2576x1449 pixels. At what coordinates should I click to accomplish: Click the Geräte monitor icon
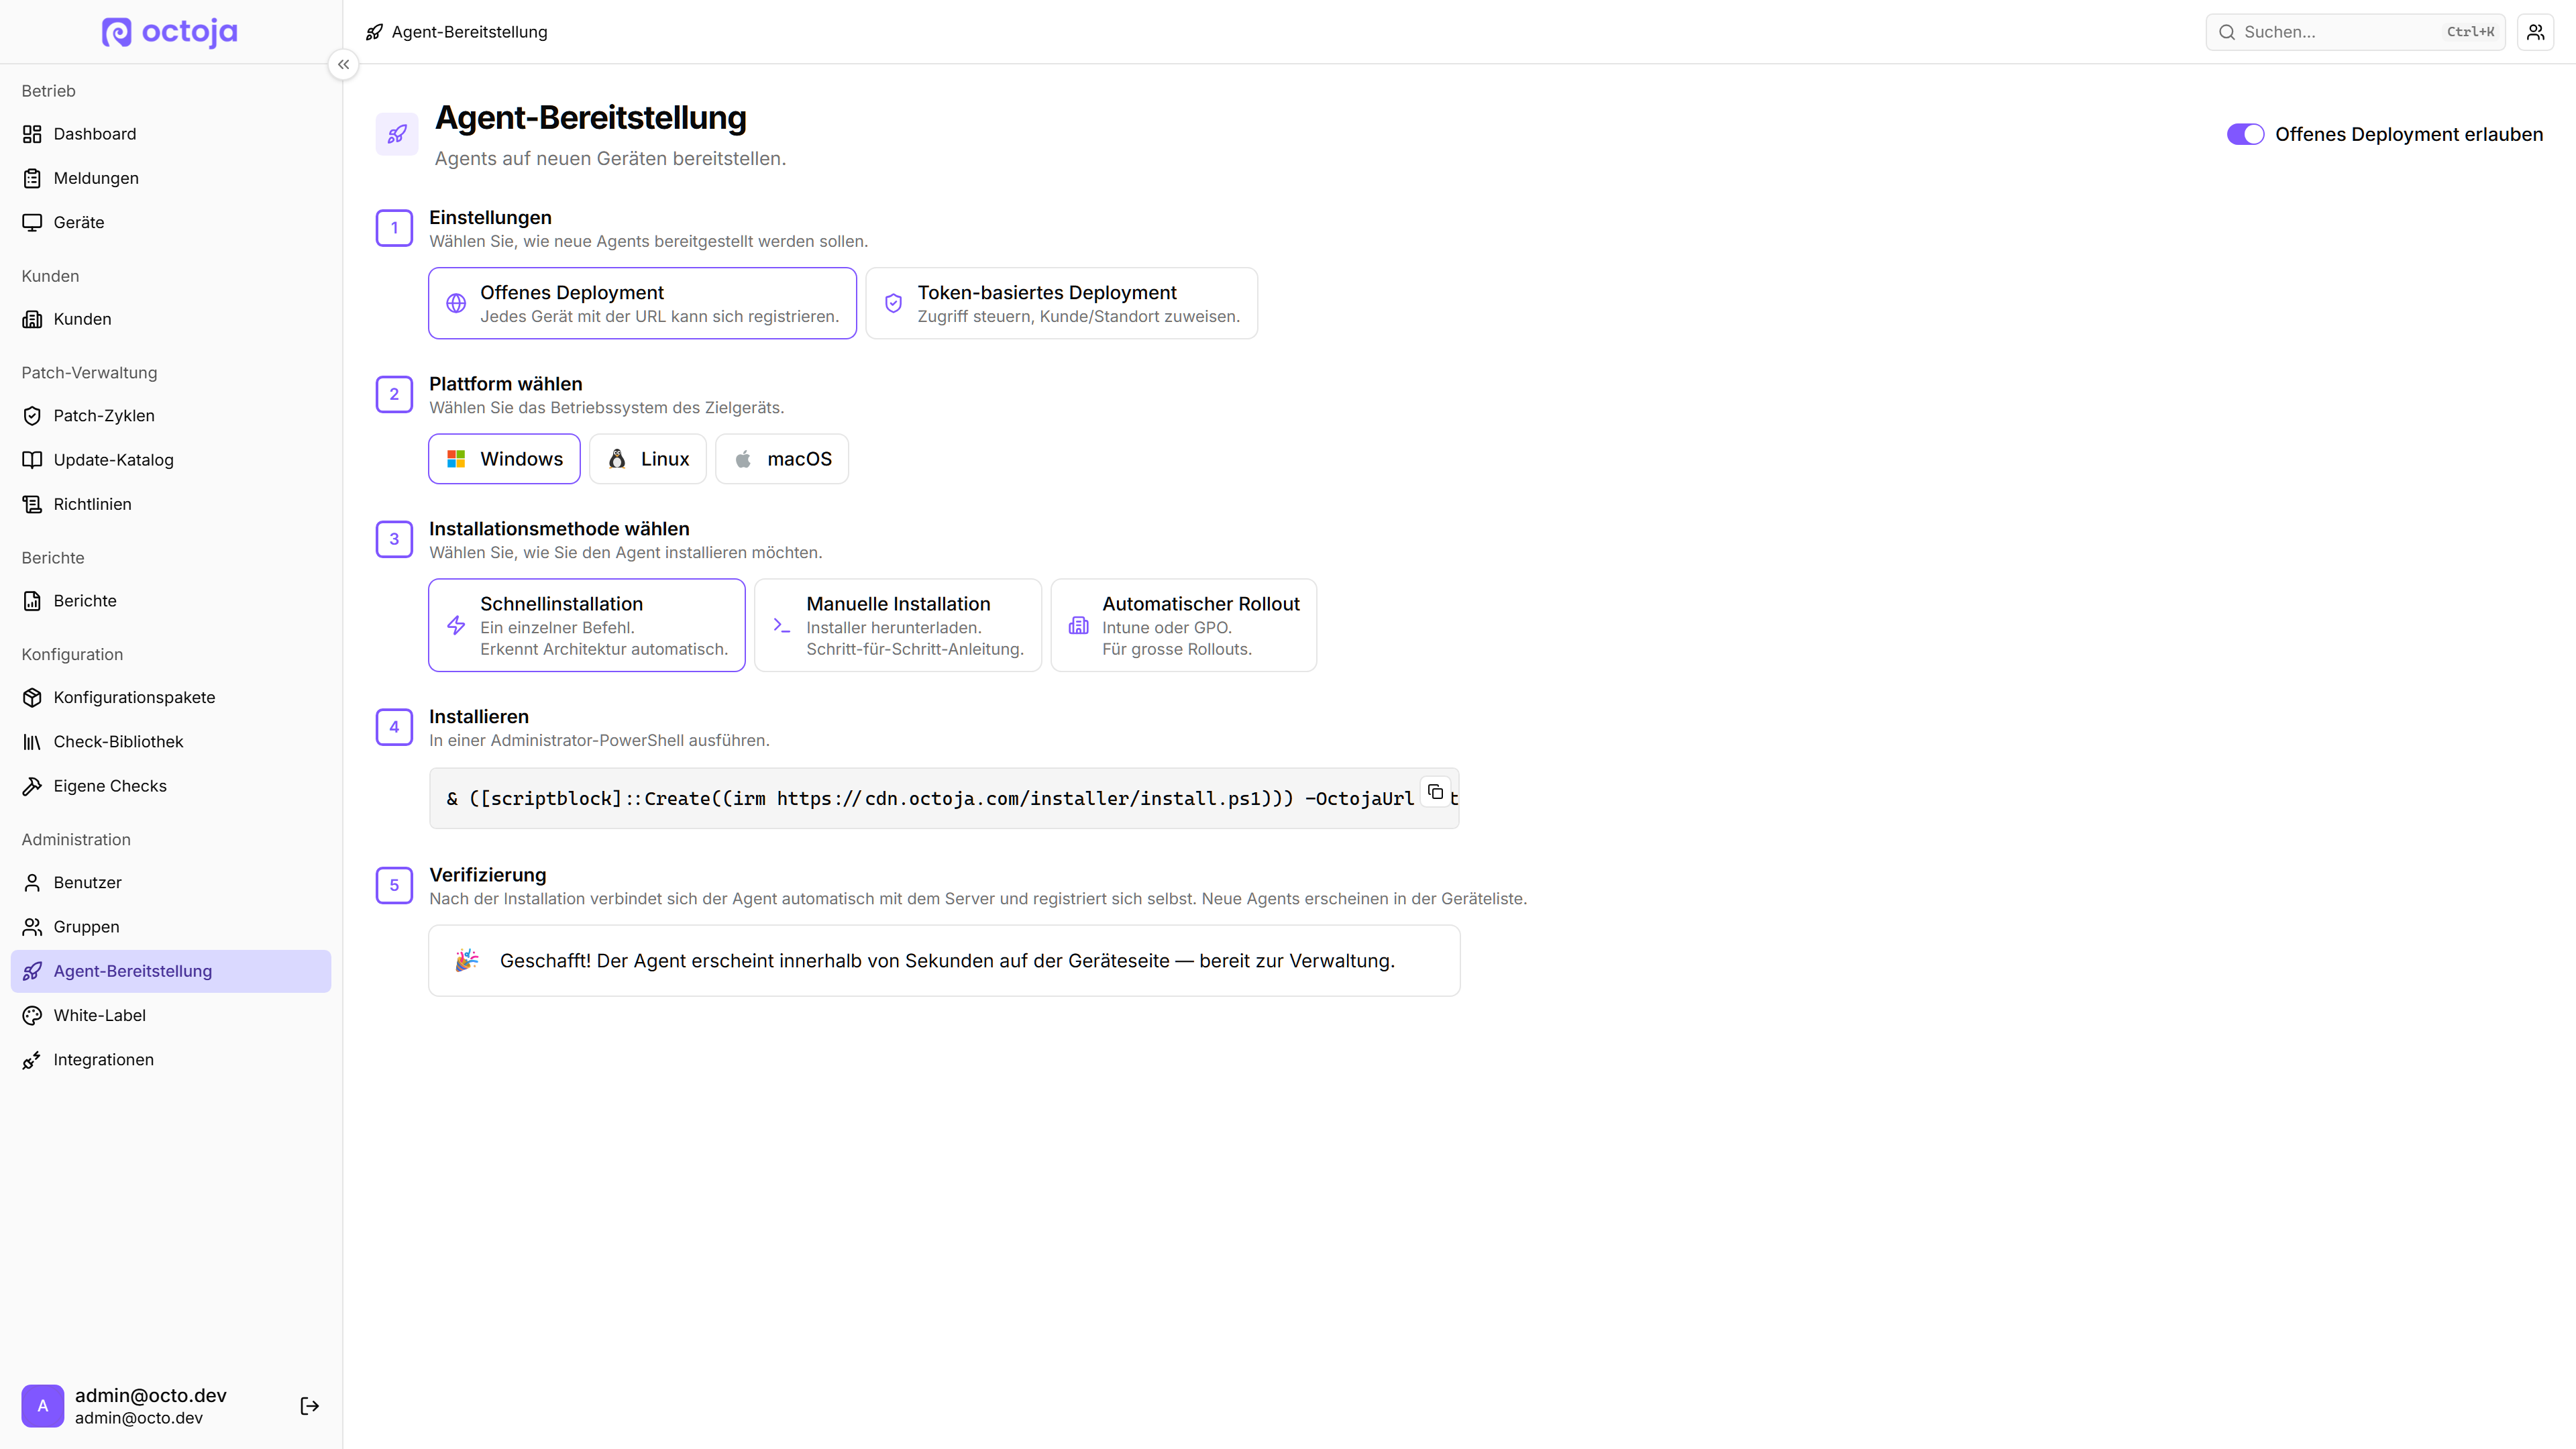point(32,222)
